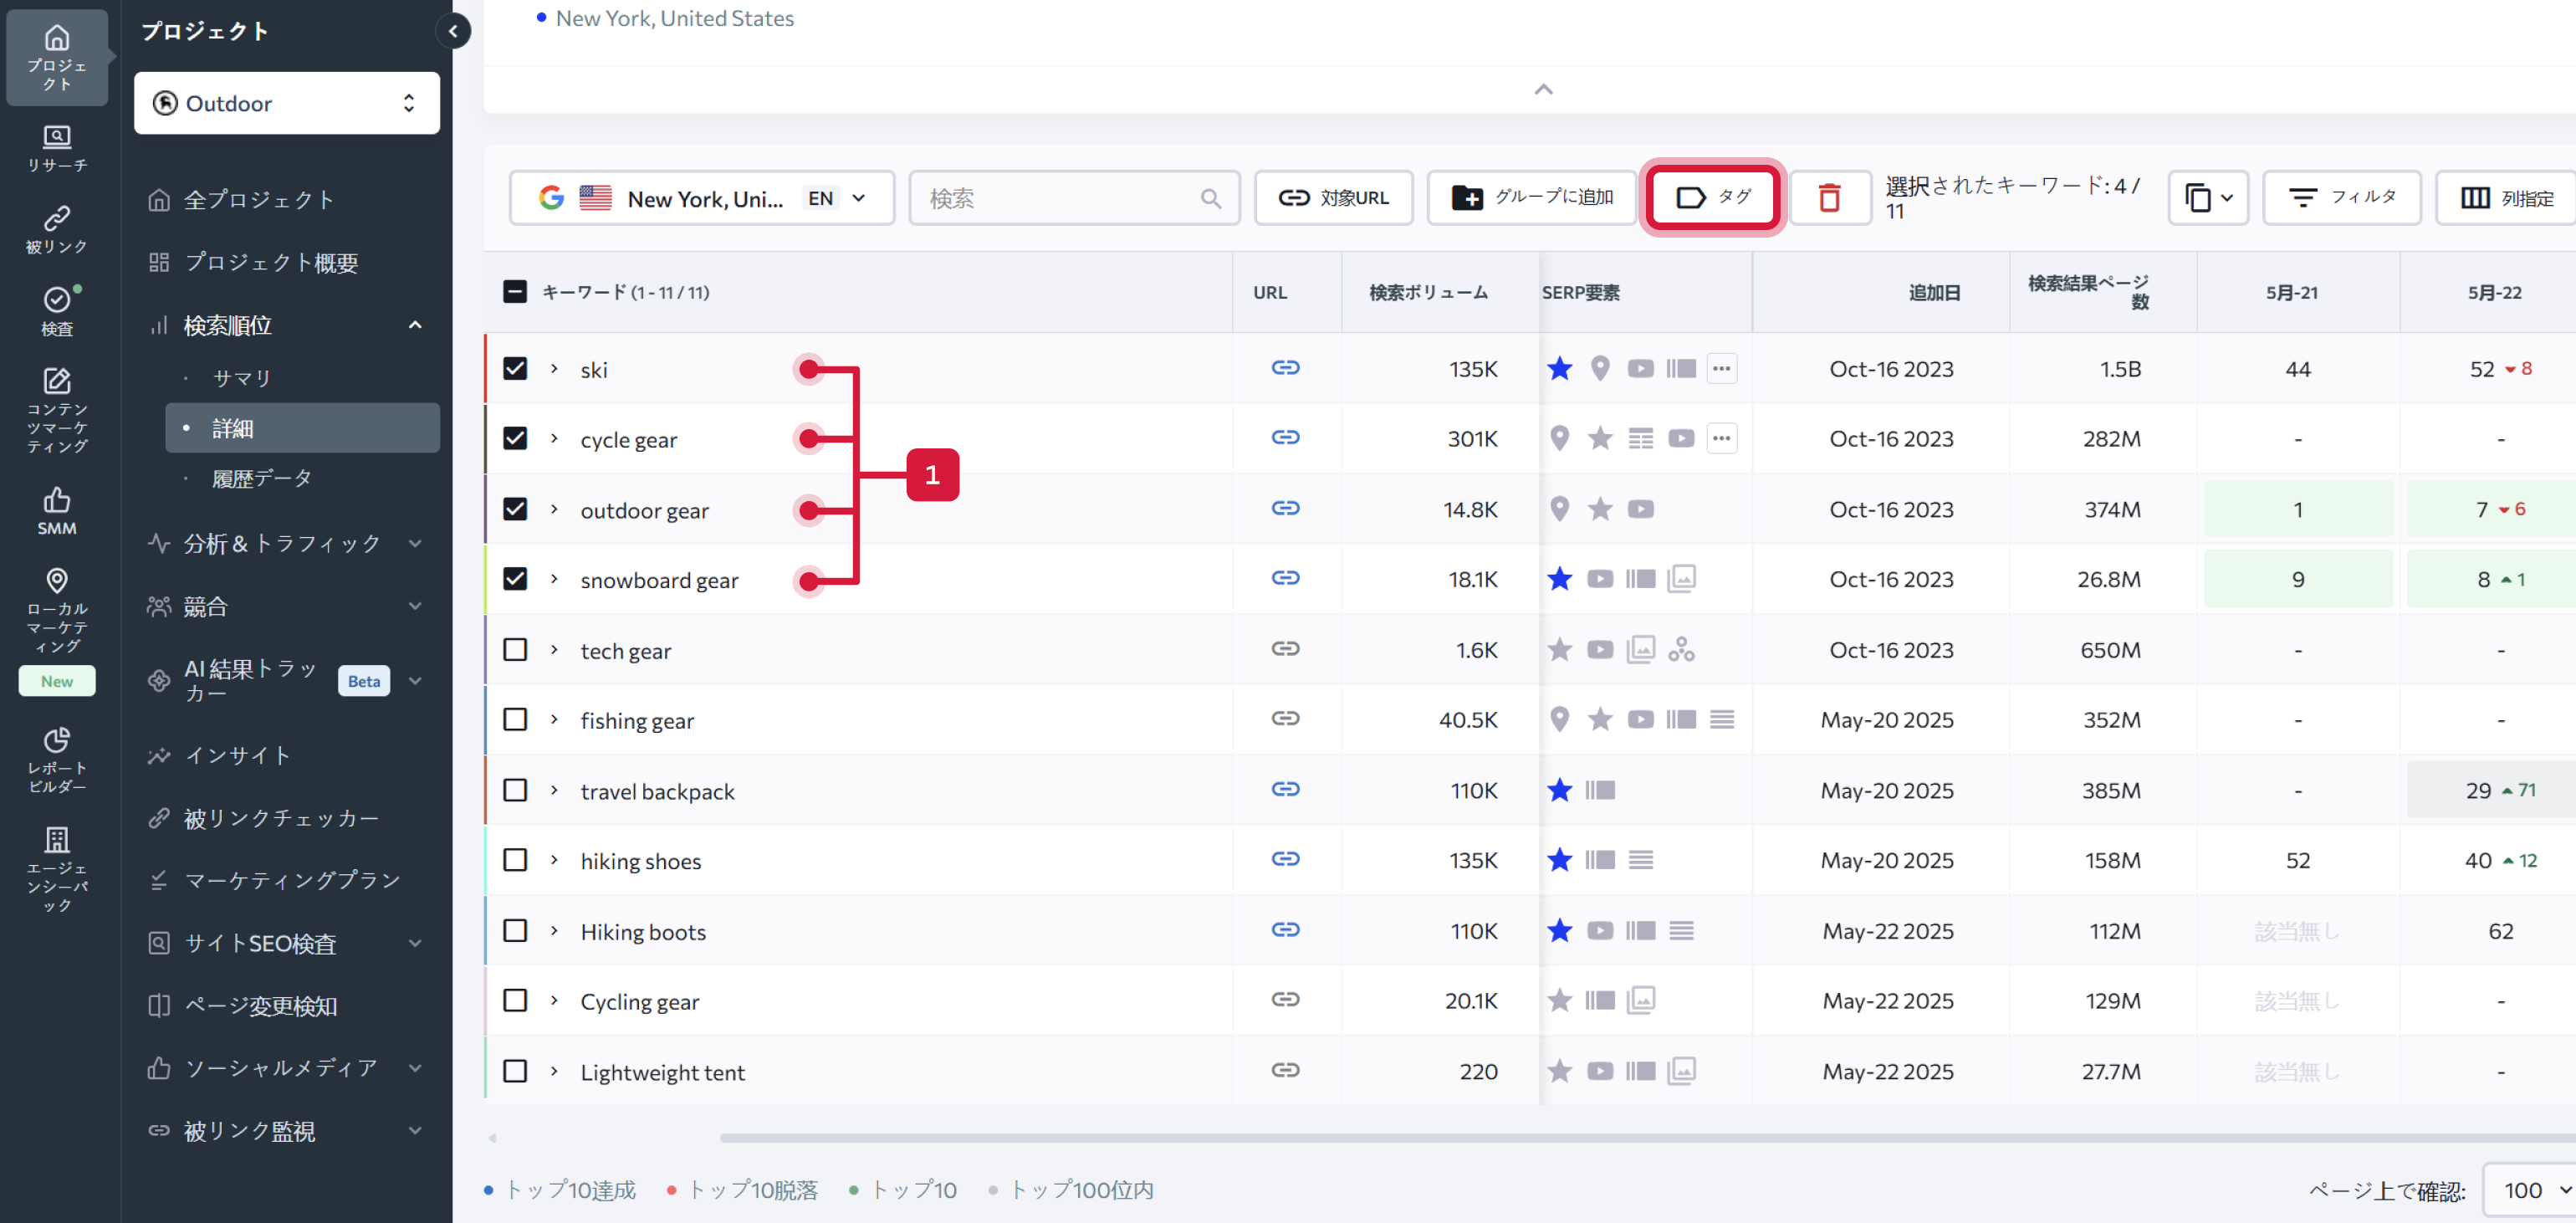2576x1223 pixels.
Task: Expand the ski keyword row
Action: pyautogui.click(x=554, y=368)
